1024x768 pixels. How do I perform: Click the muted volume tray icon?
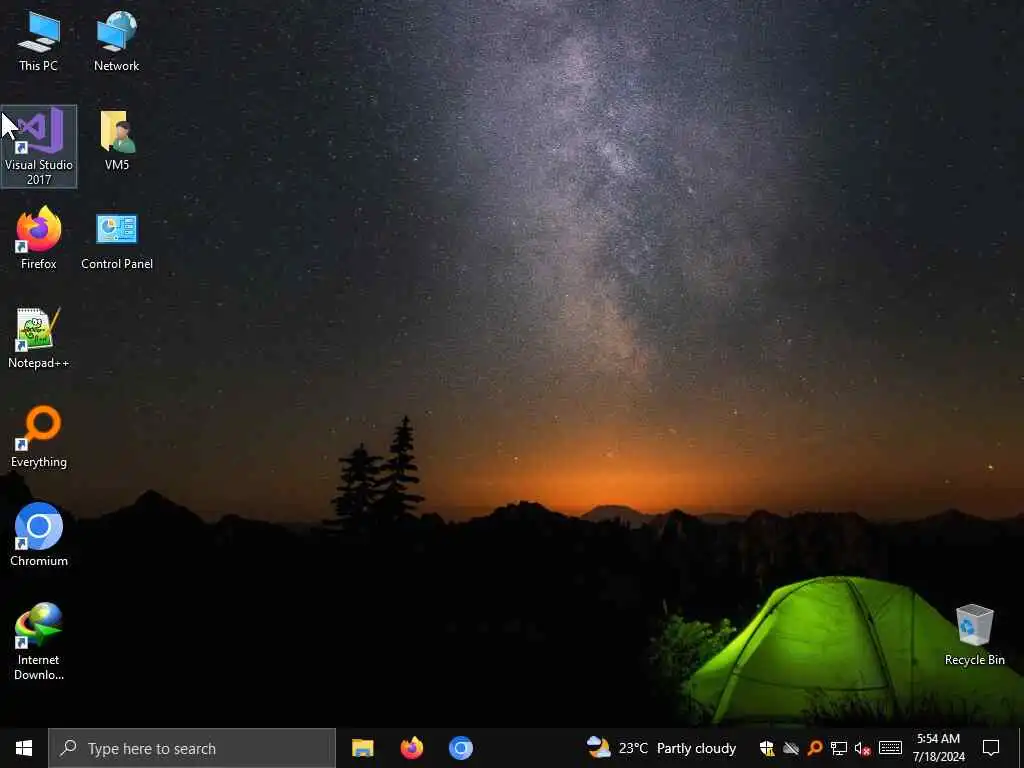click(863, 748)
